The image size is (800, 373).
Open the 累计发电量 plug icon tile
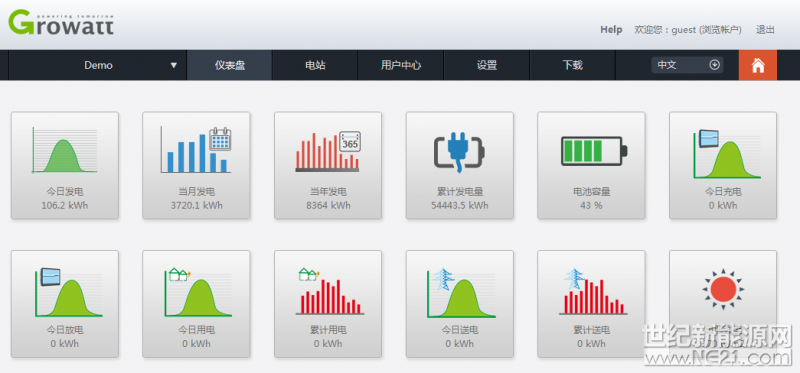[460, 165]
